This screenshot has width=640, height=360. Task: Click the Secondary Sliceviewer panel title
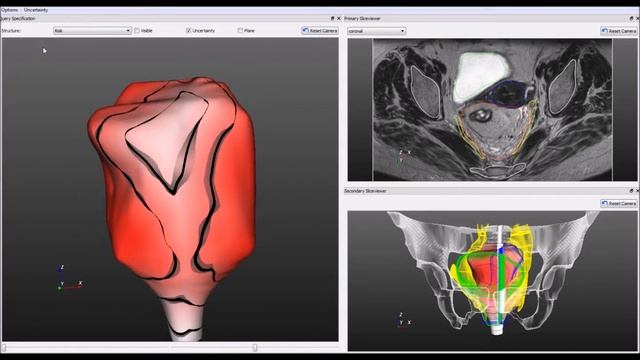[365, 191]
